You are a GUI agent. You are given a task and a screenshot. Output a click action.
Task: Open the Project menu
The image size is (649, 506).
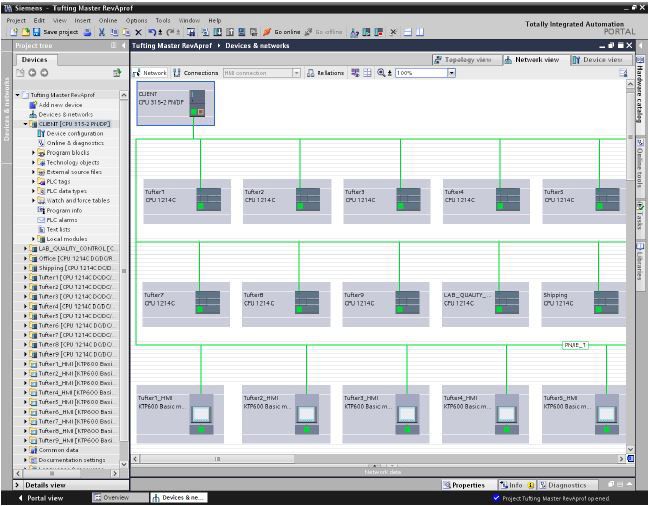pyautogui.click(x=16, y=20)
